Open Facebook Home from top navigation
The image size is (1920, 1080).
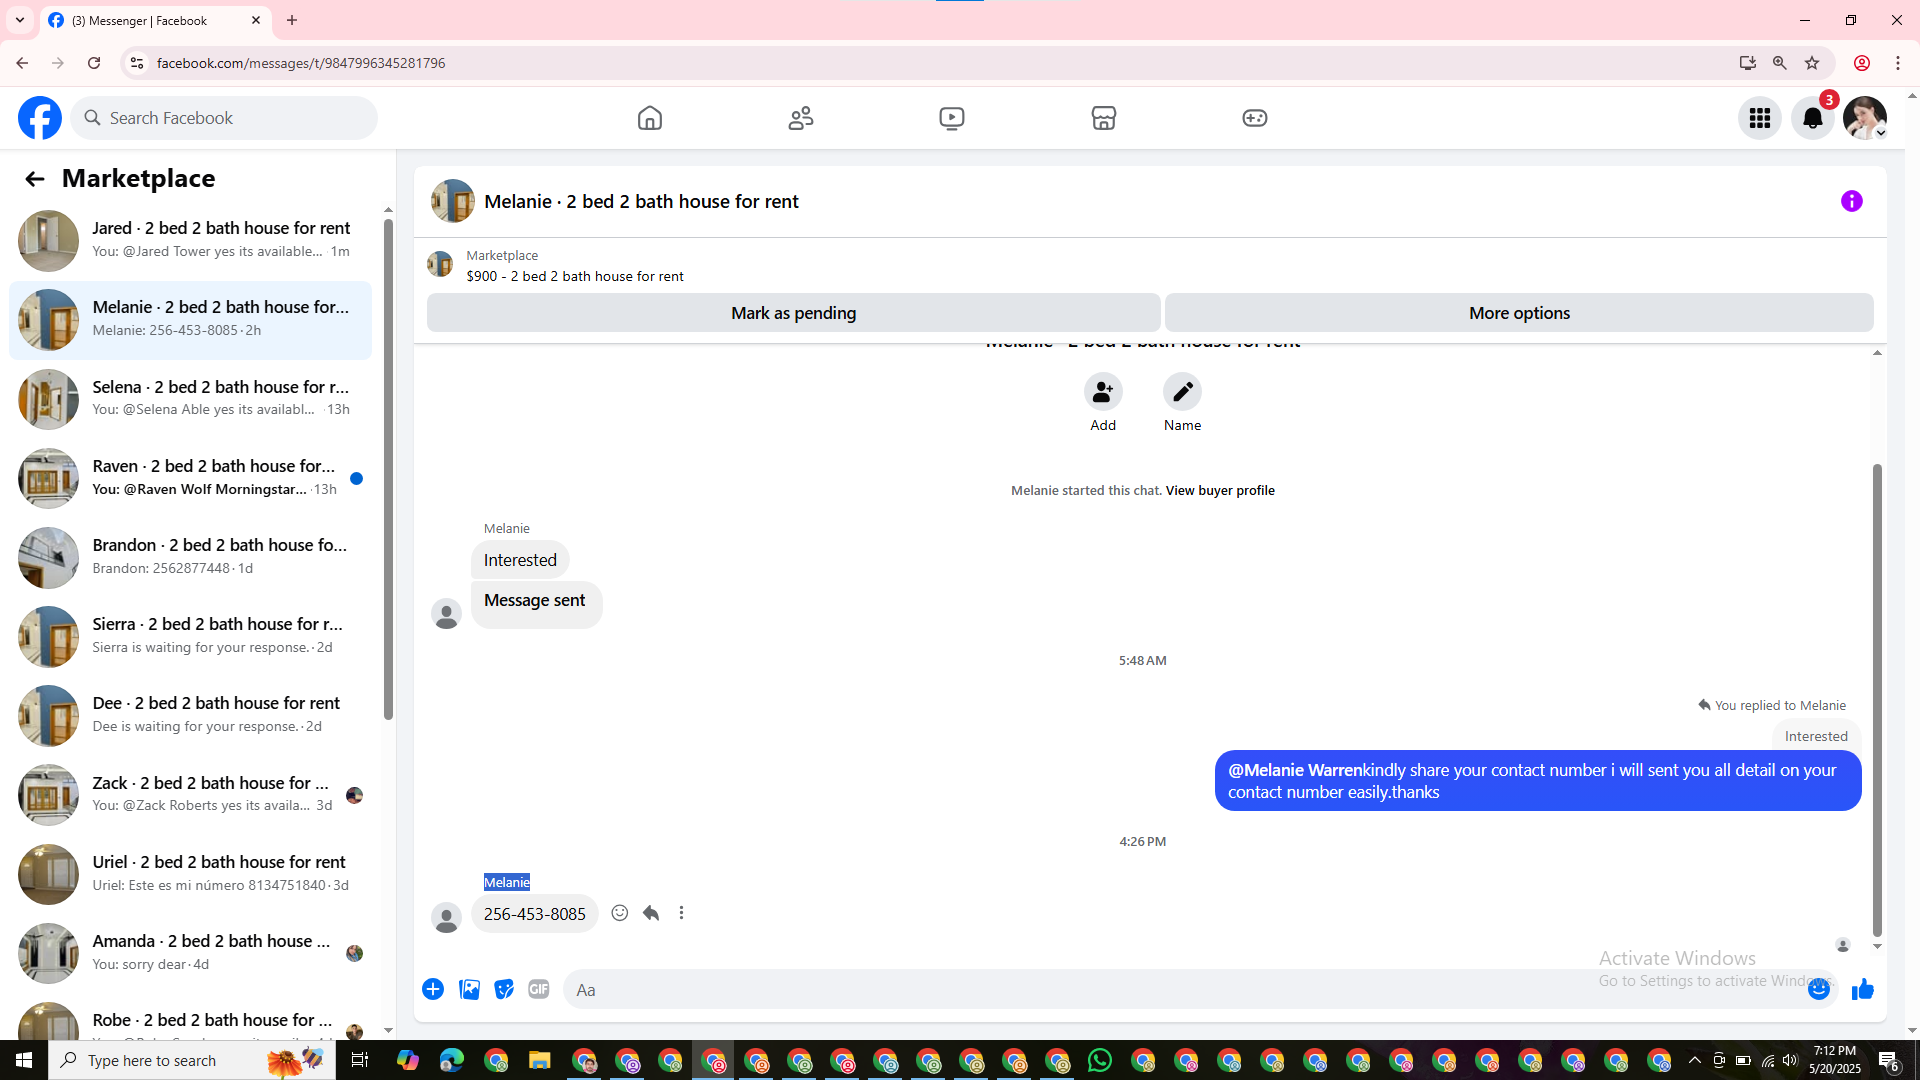coord(650,118)
